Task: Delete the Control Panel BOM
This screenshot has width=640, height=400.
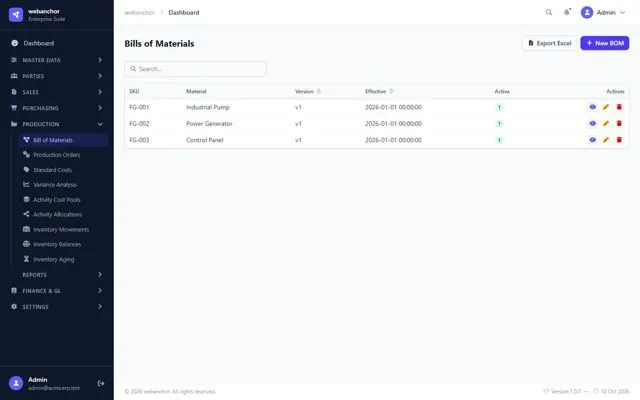Action: pos(619,140)
